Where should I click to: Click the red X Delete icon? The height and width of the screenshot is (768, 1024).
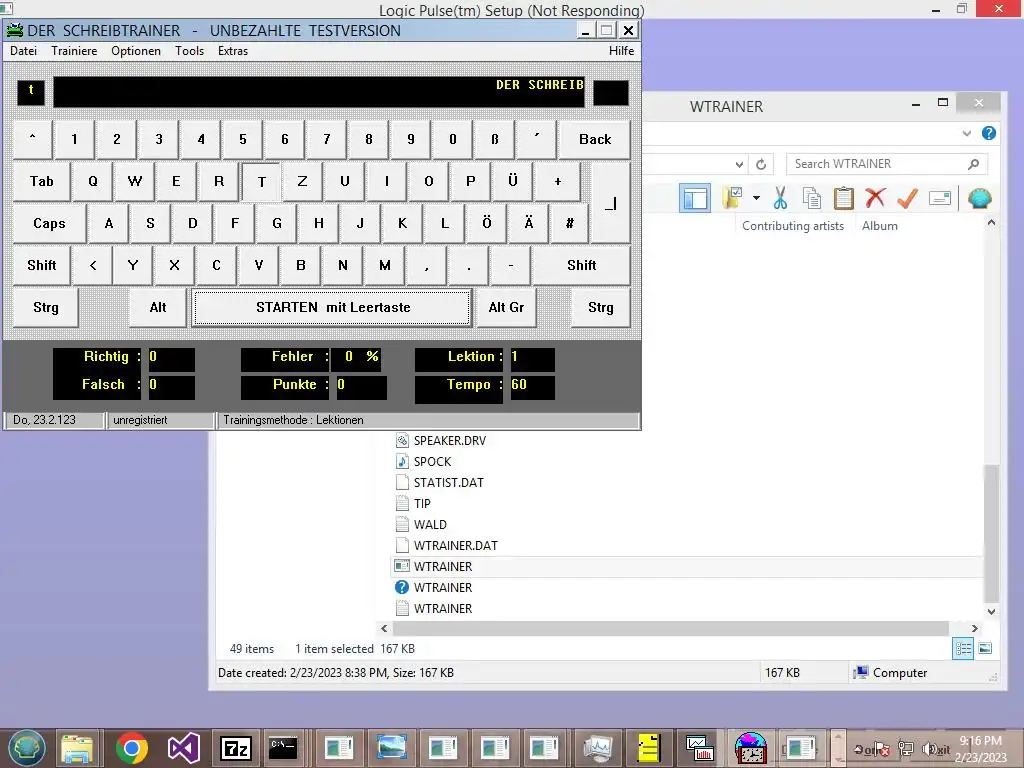tap(875, 198)
